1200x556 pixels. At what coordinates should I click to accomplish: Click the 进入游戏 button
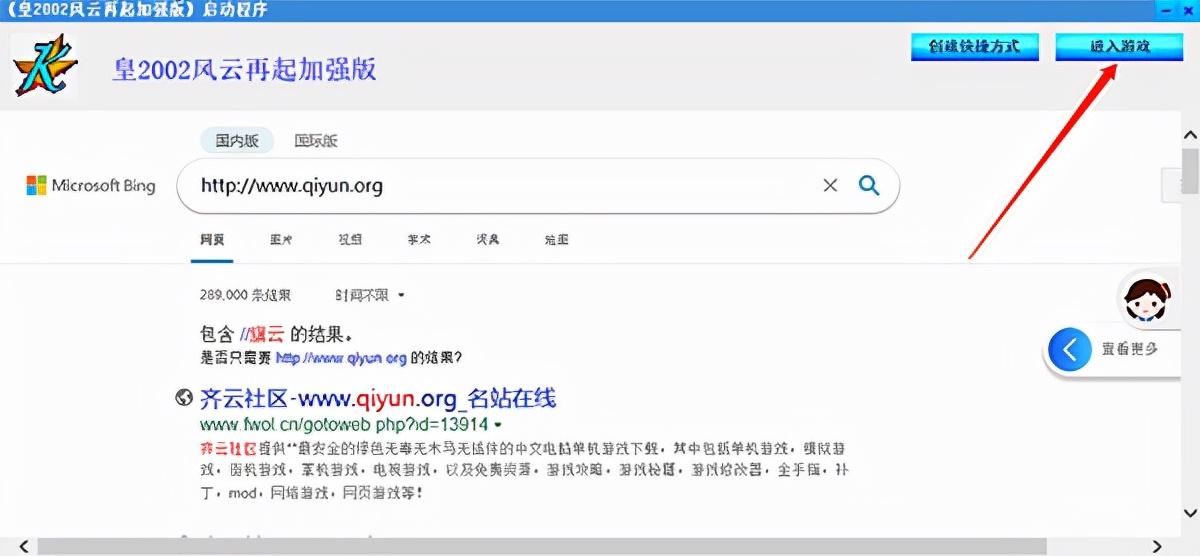click(x=1119, y=47)
